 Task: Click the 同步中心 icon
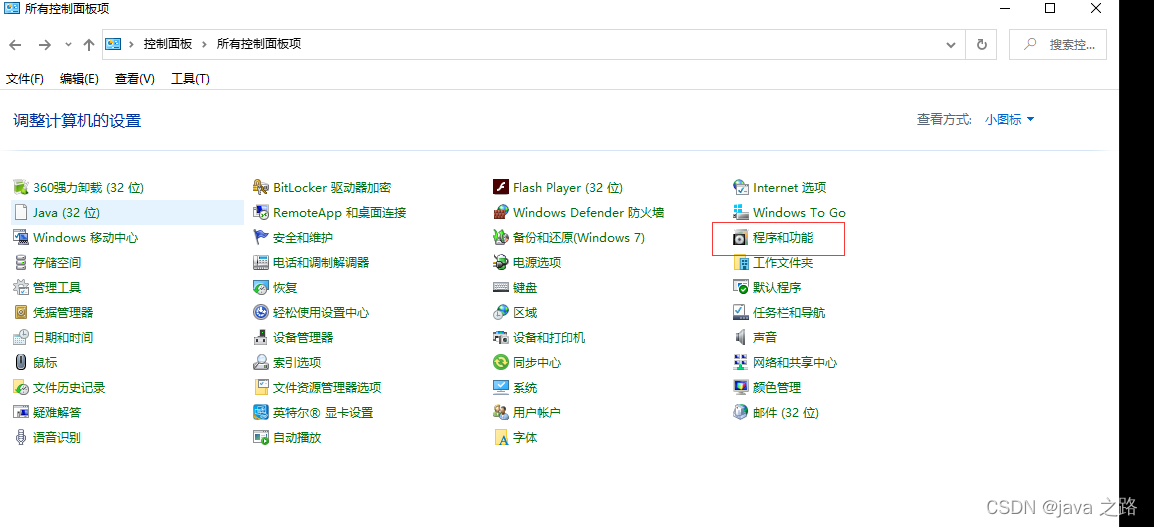tap(501, 363)
